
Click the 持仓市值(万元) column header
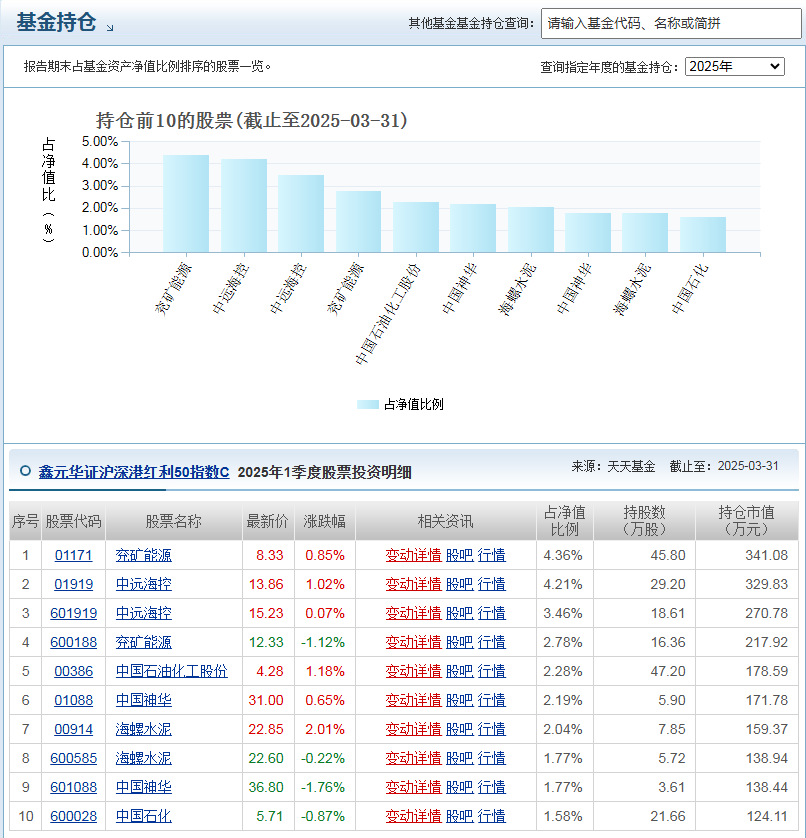click(746, 521)
